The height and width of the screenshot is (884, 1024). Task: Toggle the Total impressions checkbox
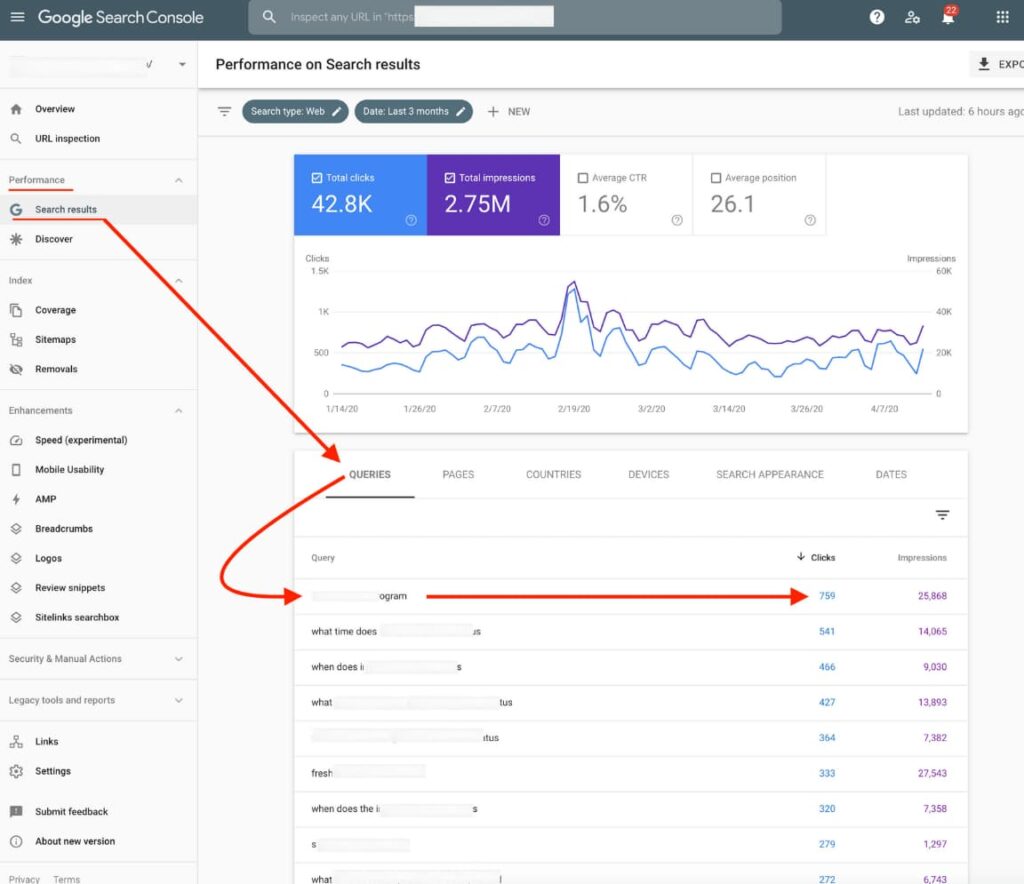450,178
